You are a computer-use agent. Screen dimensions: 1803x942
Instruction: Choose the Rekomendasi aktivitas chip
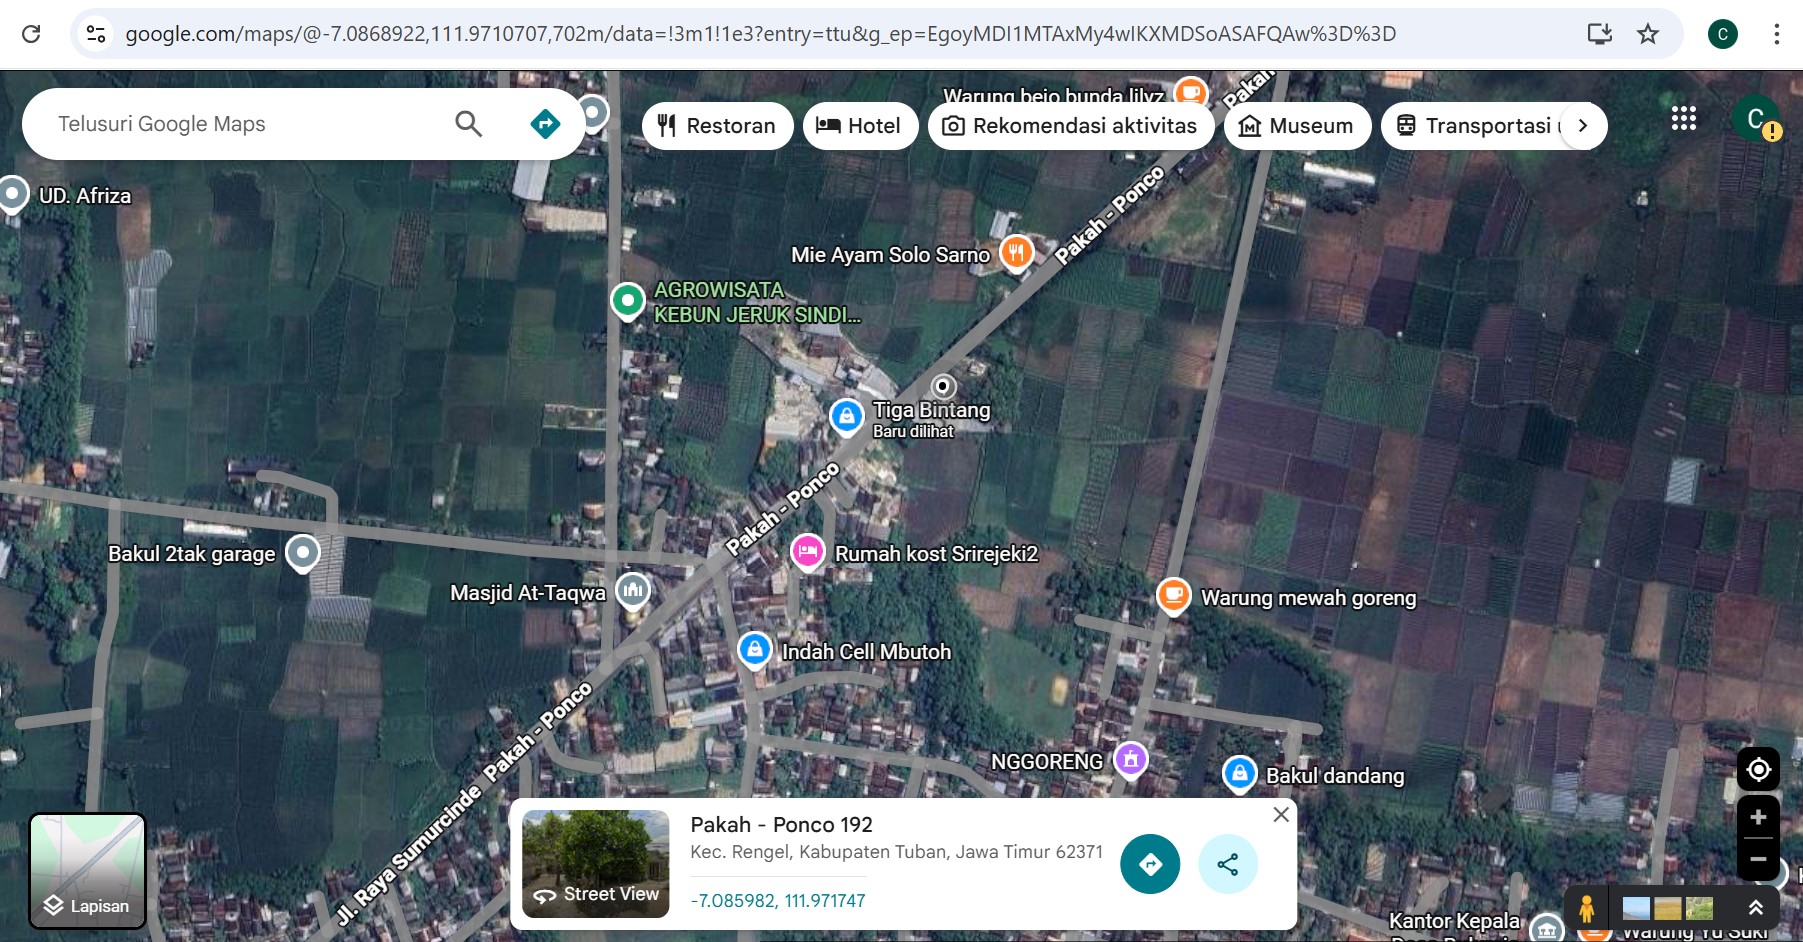(1070, 126)
